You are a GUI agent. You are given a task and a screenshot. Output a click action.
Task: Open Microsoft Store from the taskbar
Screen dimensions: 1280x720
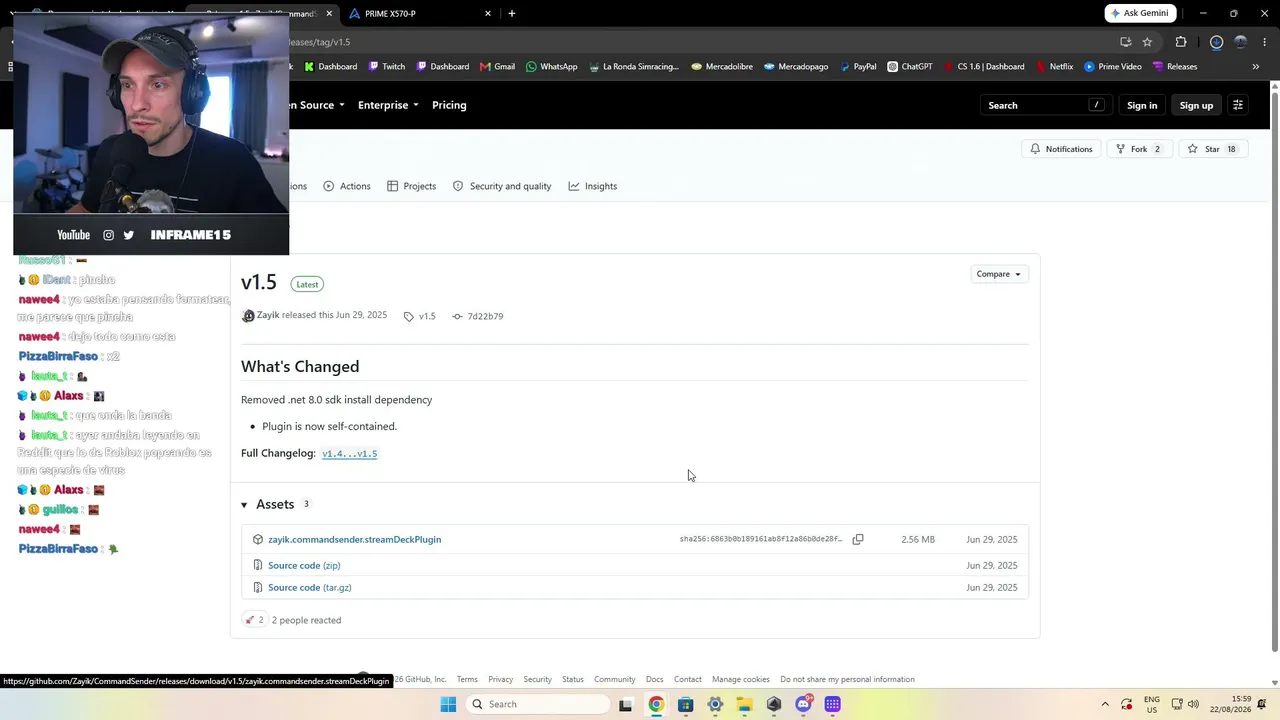(685, 704)
